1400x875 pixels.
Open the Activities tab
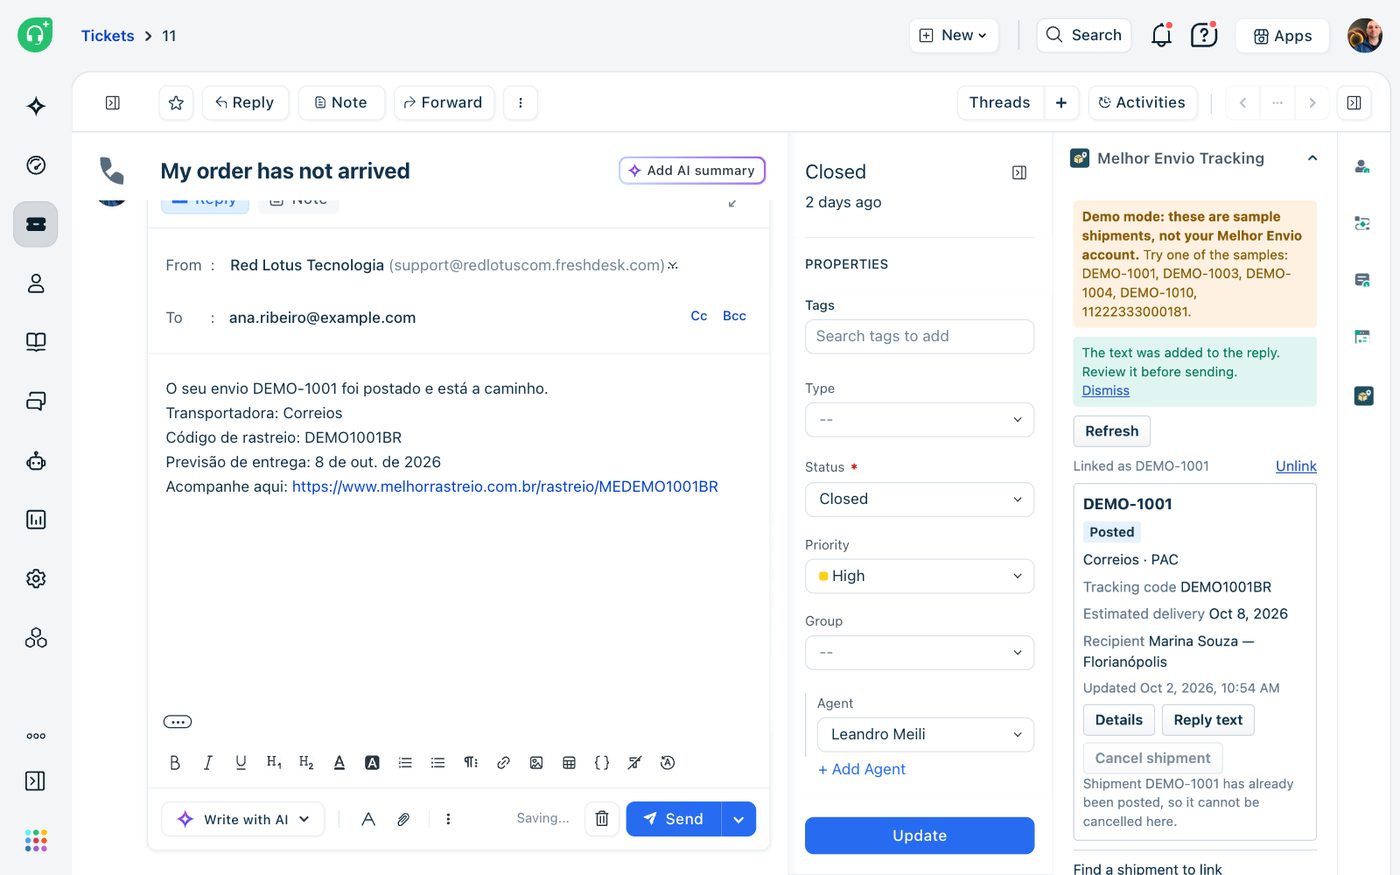1142,103
